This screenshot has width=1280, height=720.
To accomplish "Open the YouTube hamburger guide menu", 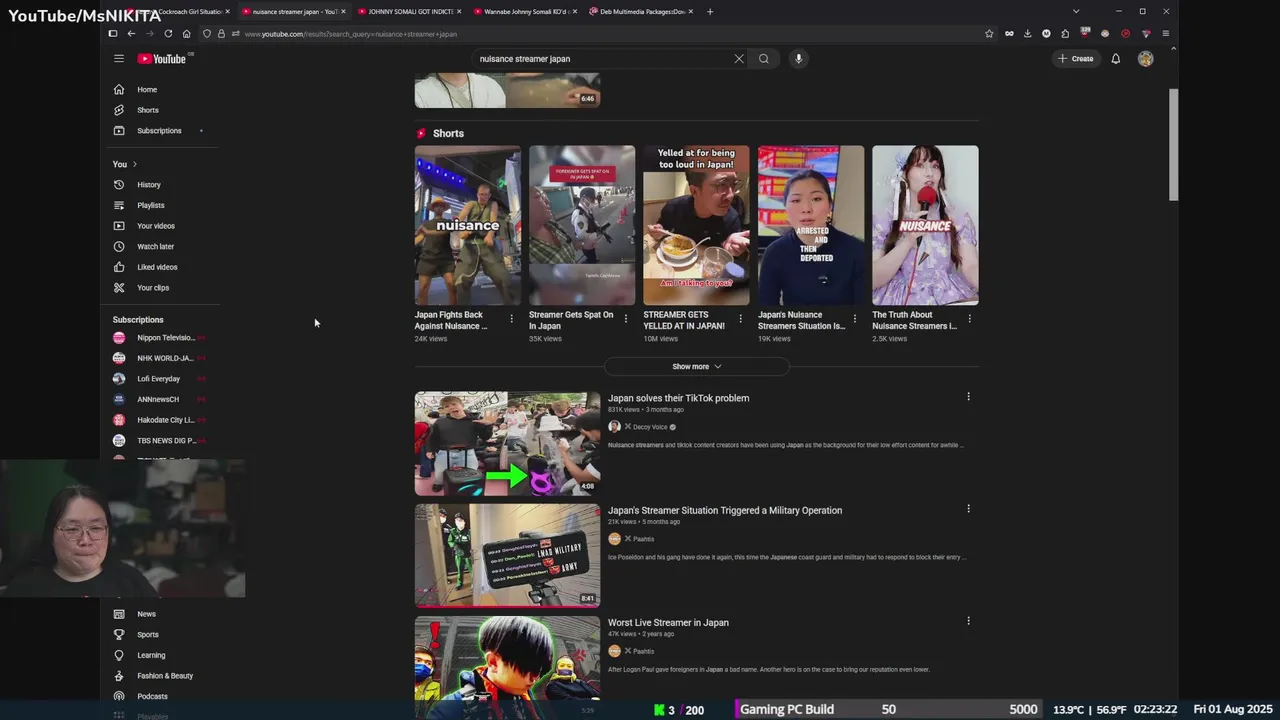I will click(x=119, y=59).
